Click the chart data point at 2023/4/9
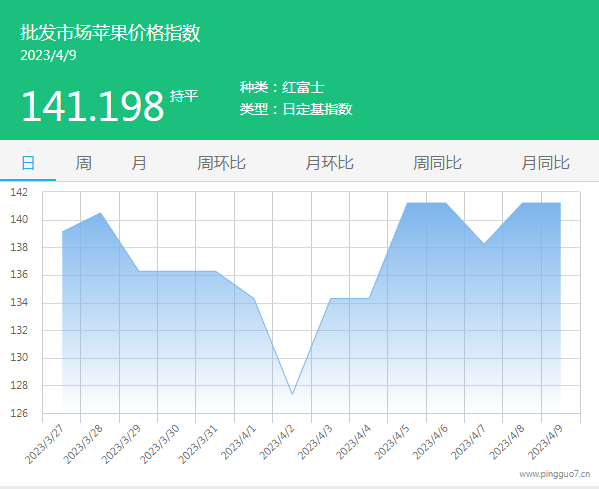This screenshot has width=599, height=489. pos(560,203)
